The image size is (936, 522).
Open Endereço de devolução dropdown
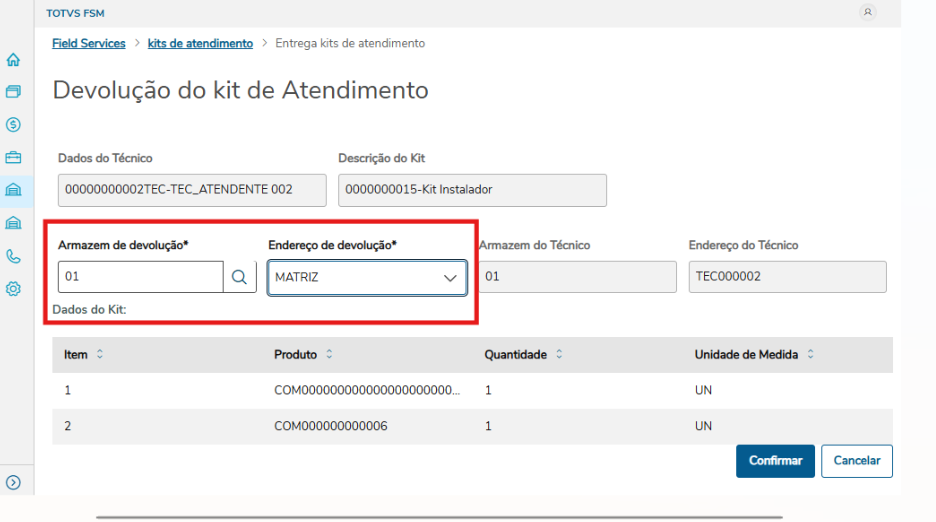pyautogui.click(x=449, y=278)
